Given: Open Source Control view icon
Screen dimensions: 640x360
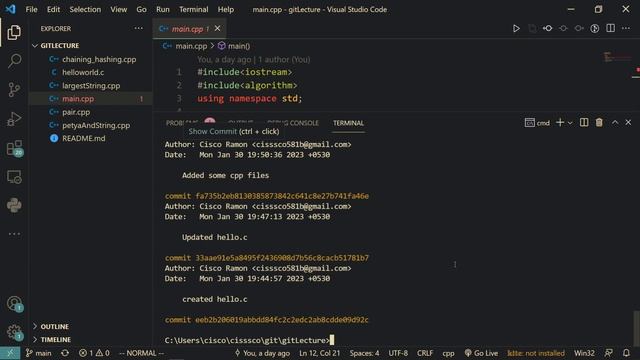Looking at the screenshot, I should tap(14, 90).
